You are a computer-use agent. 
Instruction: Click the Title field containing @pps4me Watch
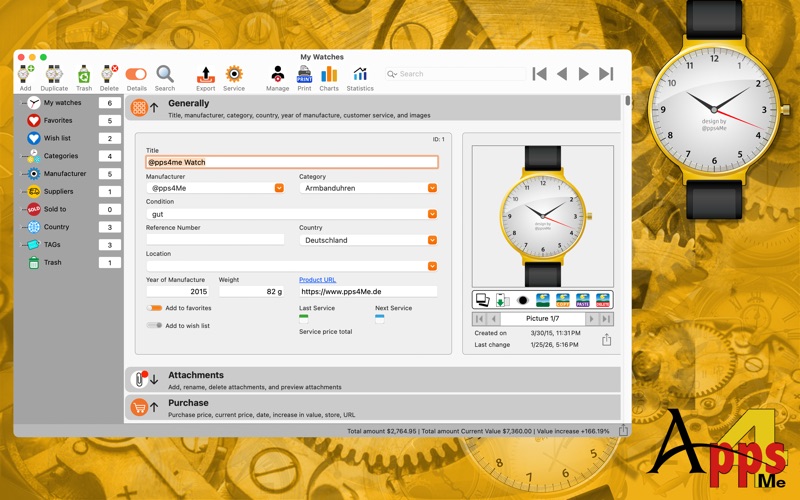pyautogui.click(x=292, y=162)
